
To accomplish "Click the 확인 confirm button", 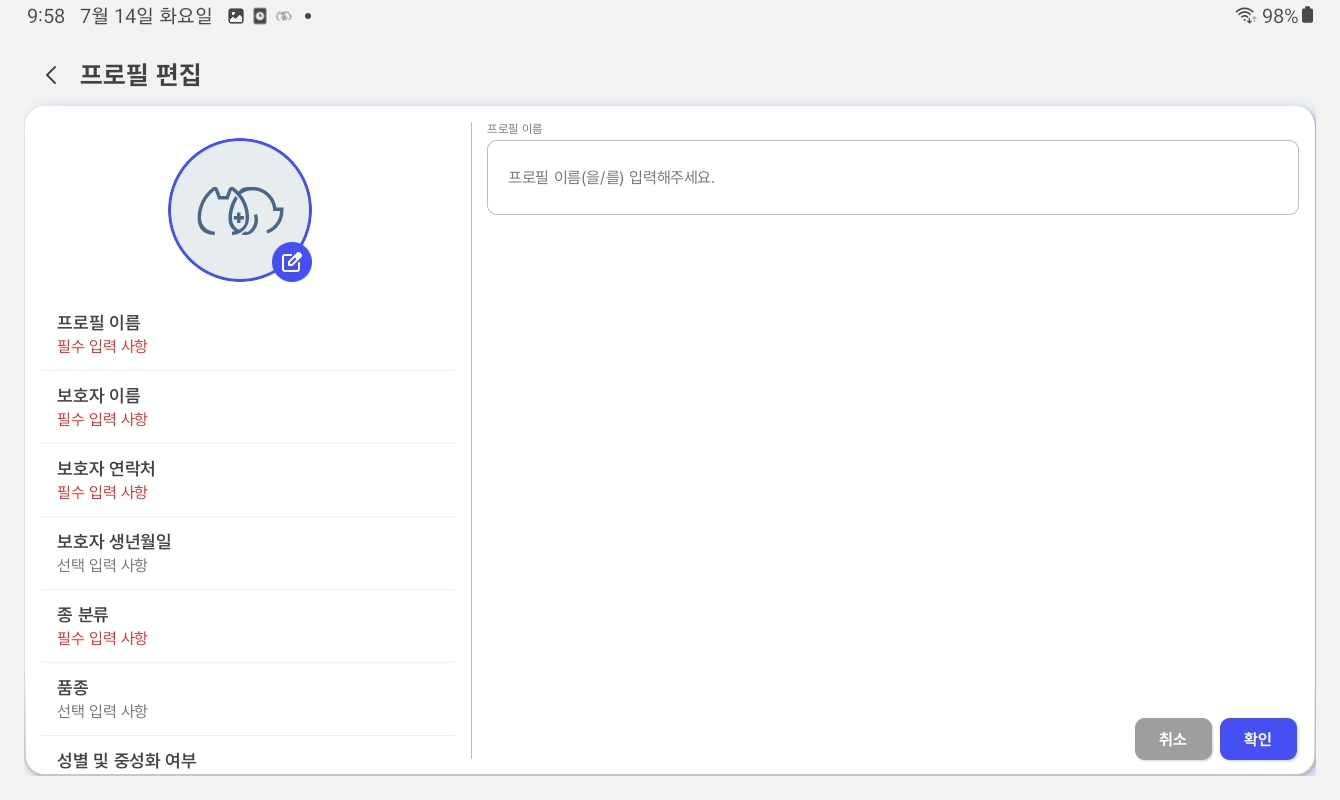I will click(1258, 739).
